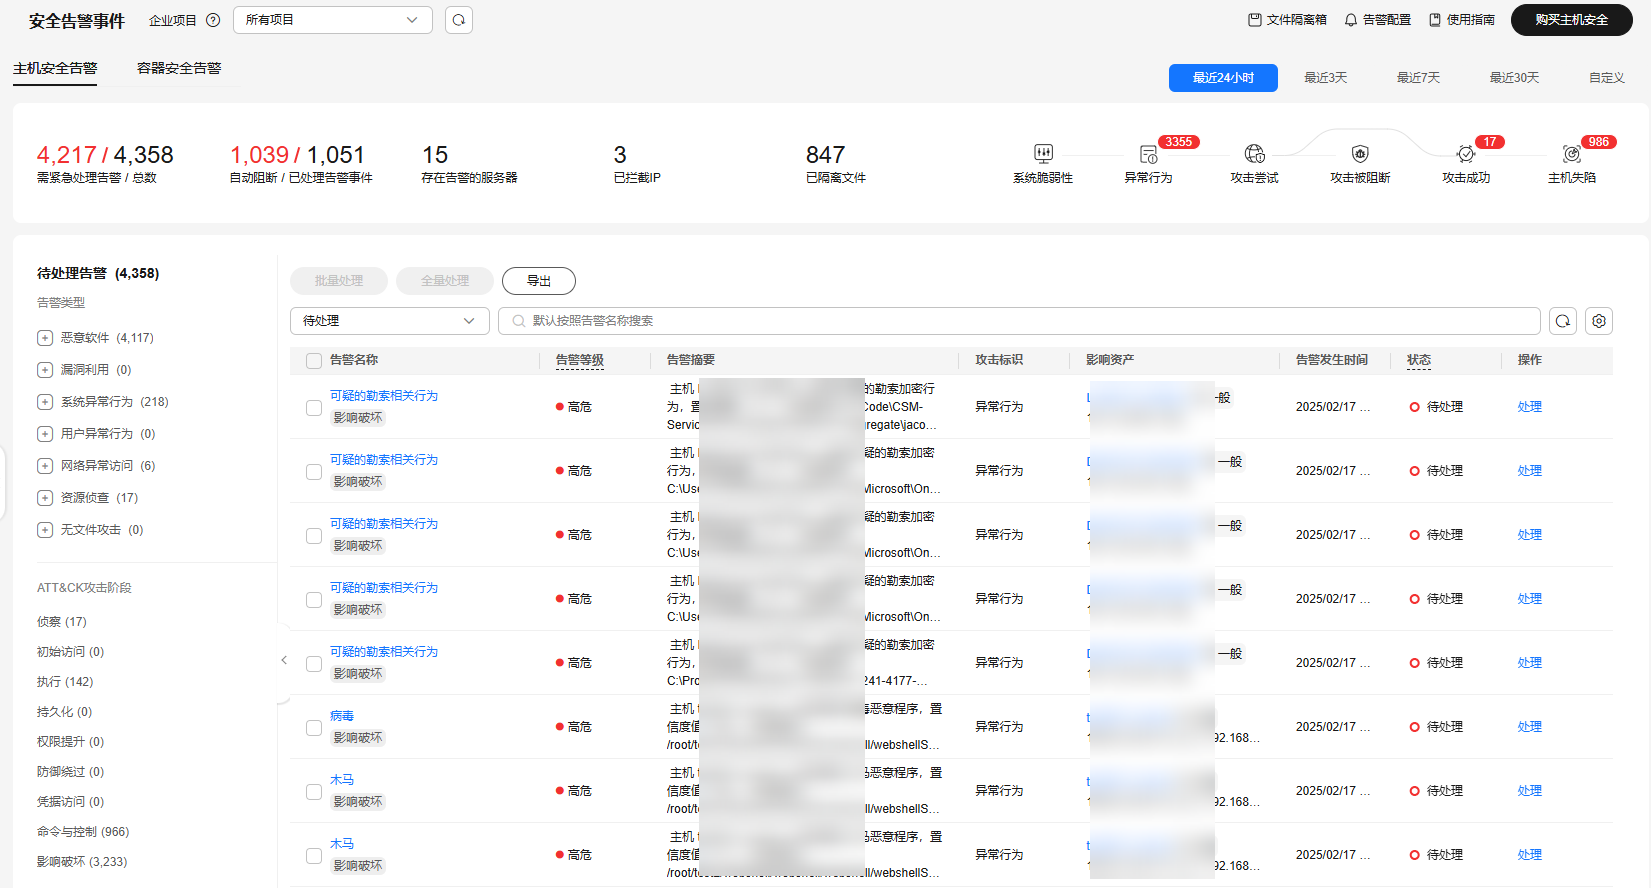Select the 病毒 row checkbox
The width and height of the screenshot is (1651, 888).
click(314, 728)
